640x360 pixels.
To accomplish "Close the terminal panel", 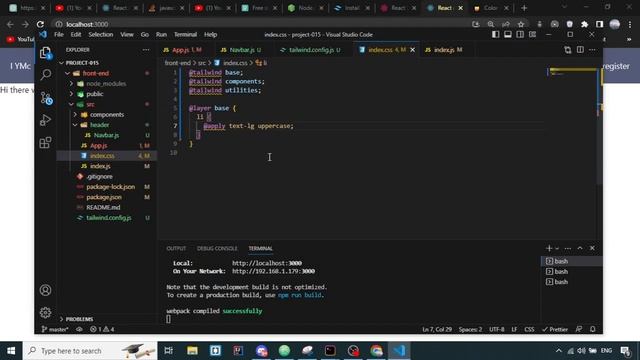I will point(592,248).
